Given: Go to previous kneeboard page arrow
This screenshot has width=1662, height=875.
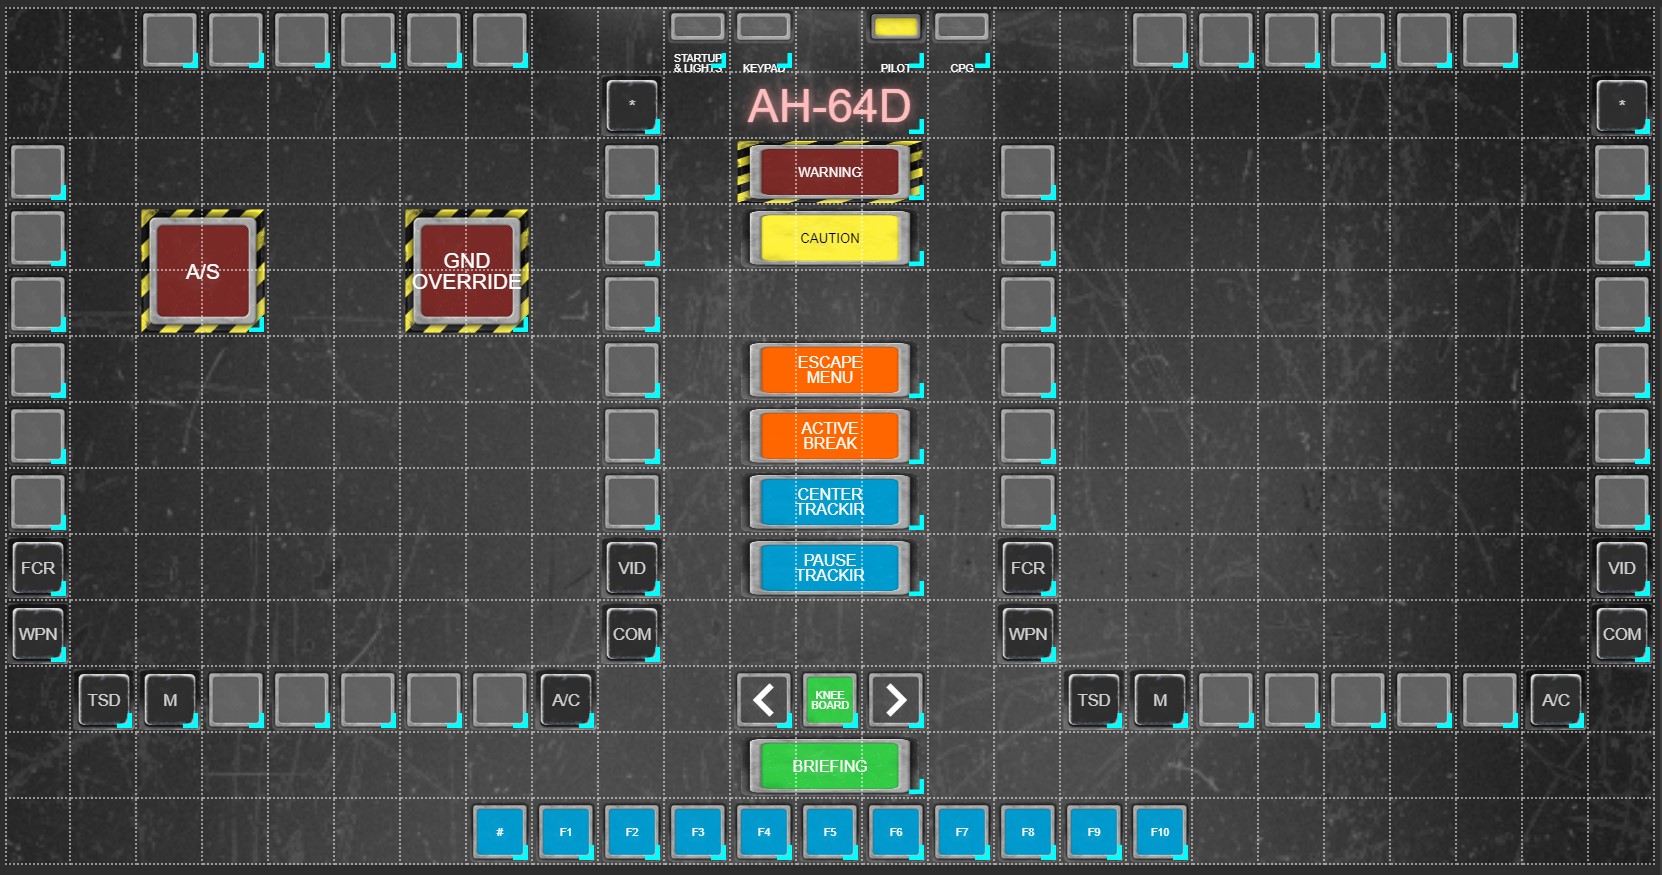Looking at the screenshot, I should click(x=763, y=699).
